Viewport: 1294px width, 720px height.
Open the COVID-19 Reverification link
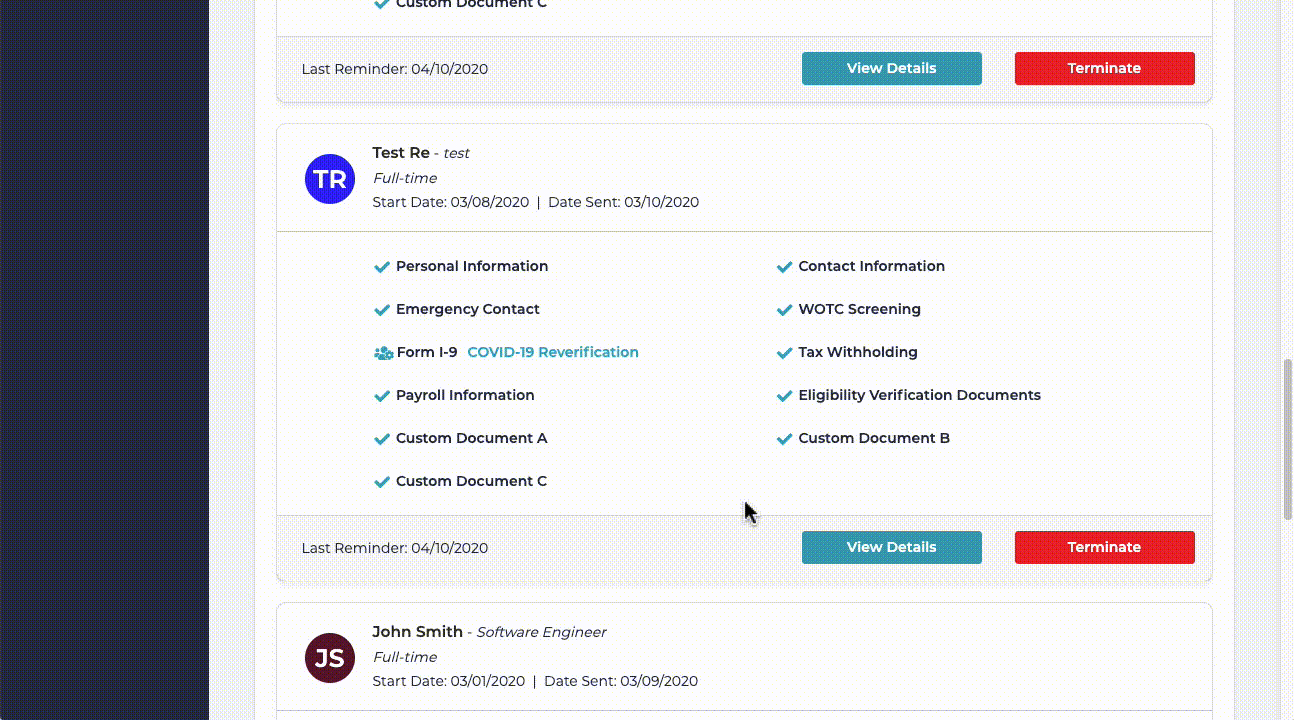click(x=553, y=352)
